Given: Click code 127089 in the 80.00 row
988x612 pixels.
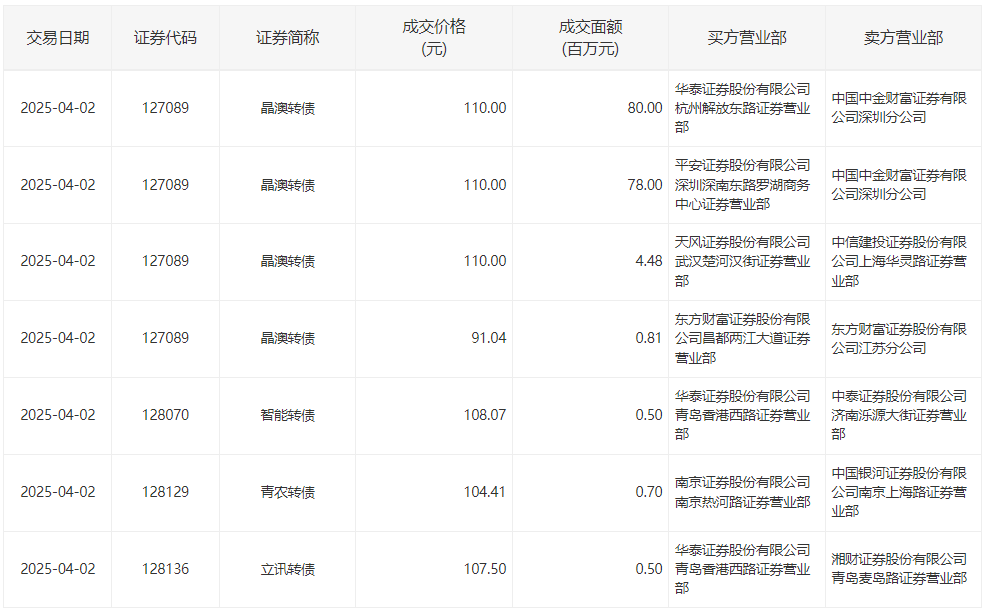Looking at the screenshot, I should point(165,108).
